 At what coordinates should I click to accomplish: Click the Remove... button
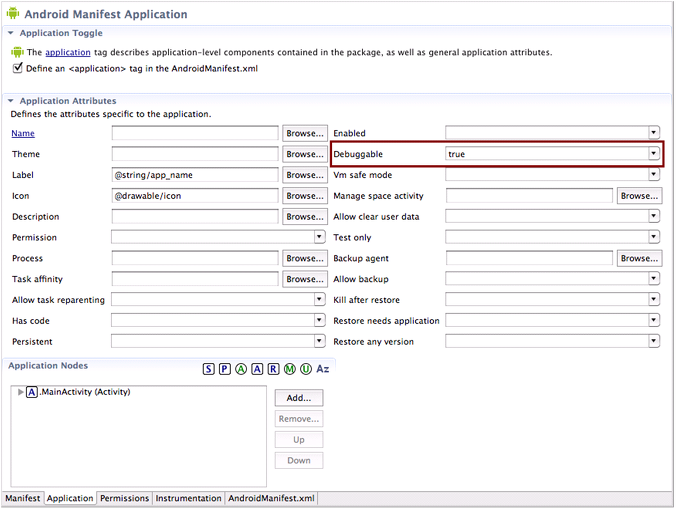pyautogui.click(x=299, y=419)
